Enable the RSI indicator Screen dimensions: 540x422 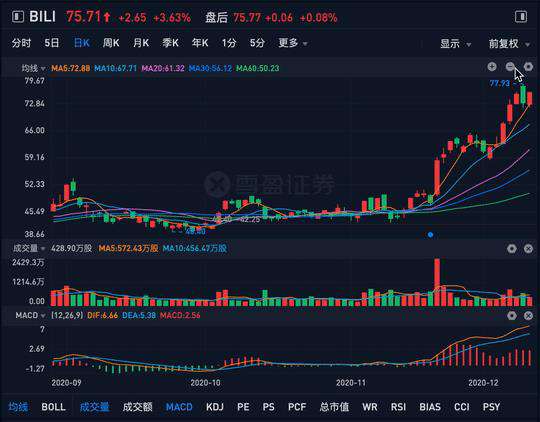(x=398, y=407)
